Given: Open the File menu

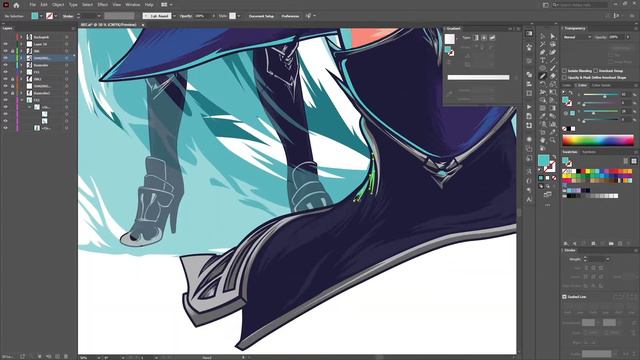Looking at the screenshot, I should pos(33,5).
